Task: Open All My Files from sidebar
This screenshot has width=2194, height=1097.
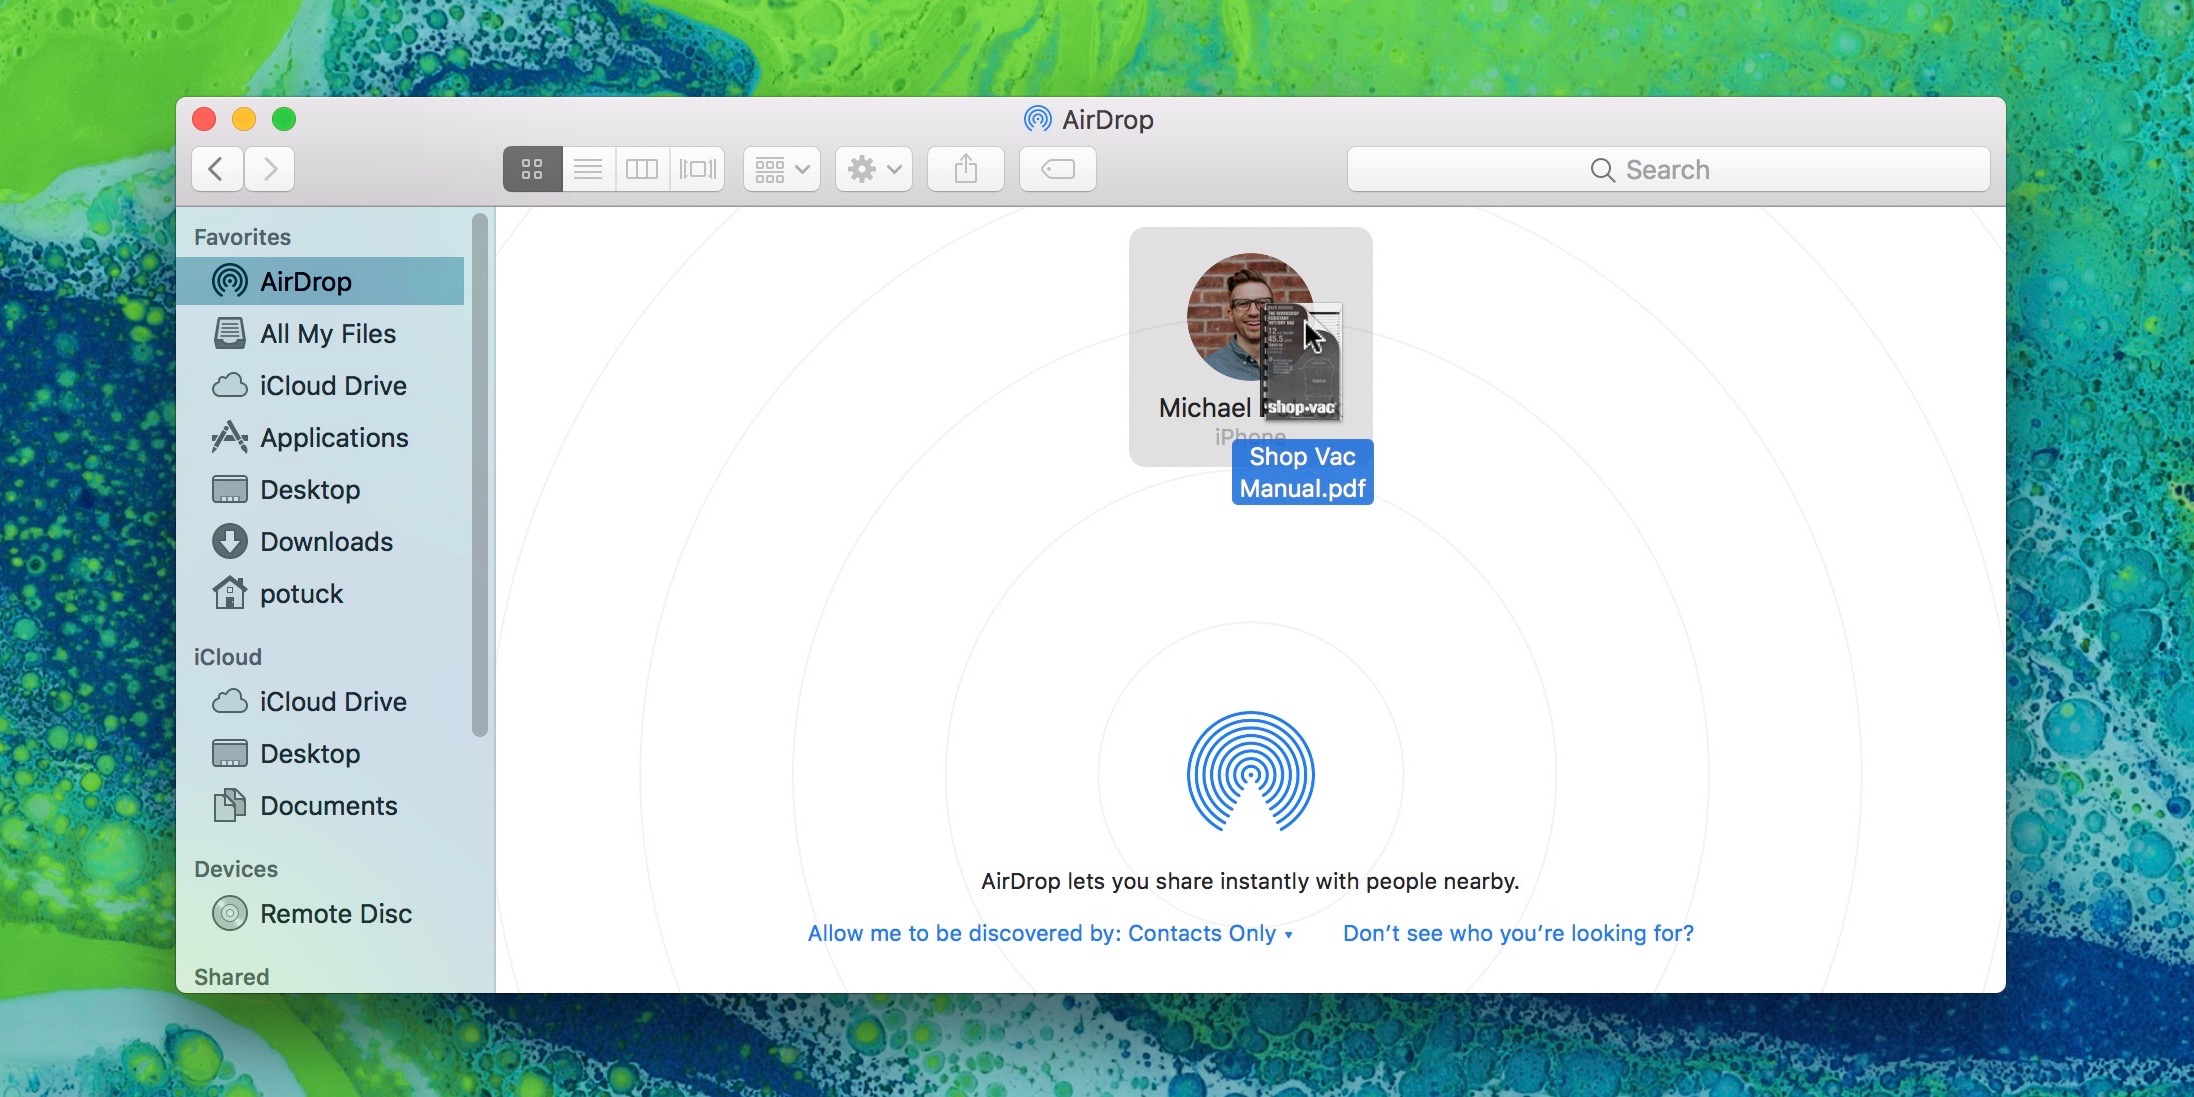Action: 327,334
